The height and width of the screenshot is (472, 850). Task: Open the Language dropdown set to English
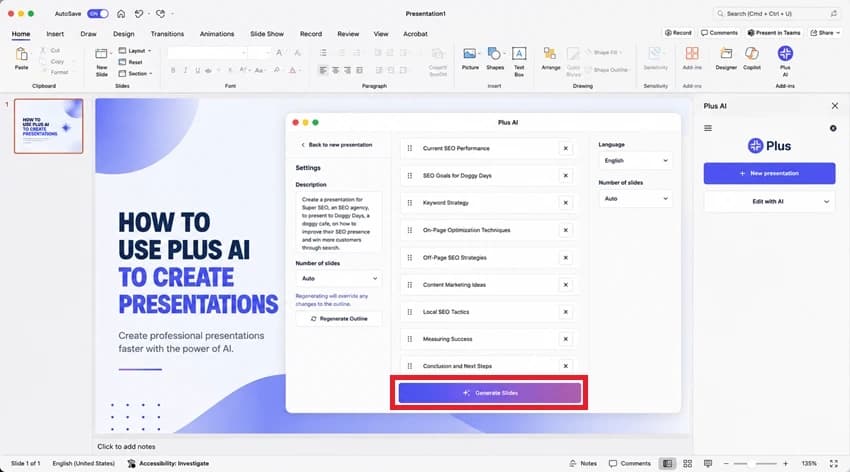pos(635,161)
